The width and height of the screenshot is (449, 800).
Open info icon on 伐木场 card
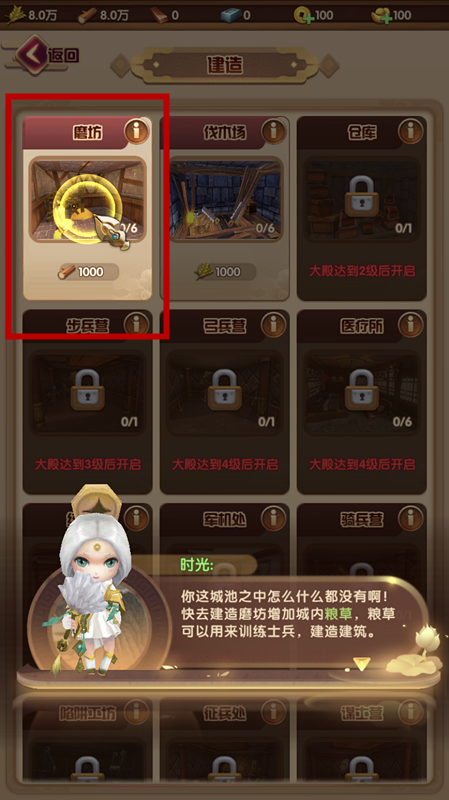click(x=273, y=132)
